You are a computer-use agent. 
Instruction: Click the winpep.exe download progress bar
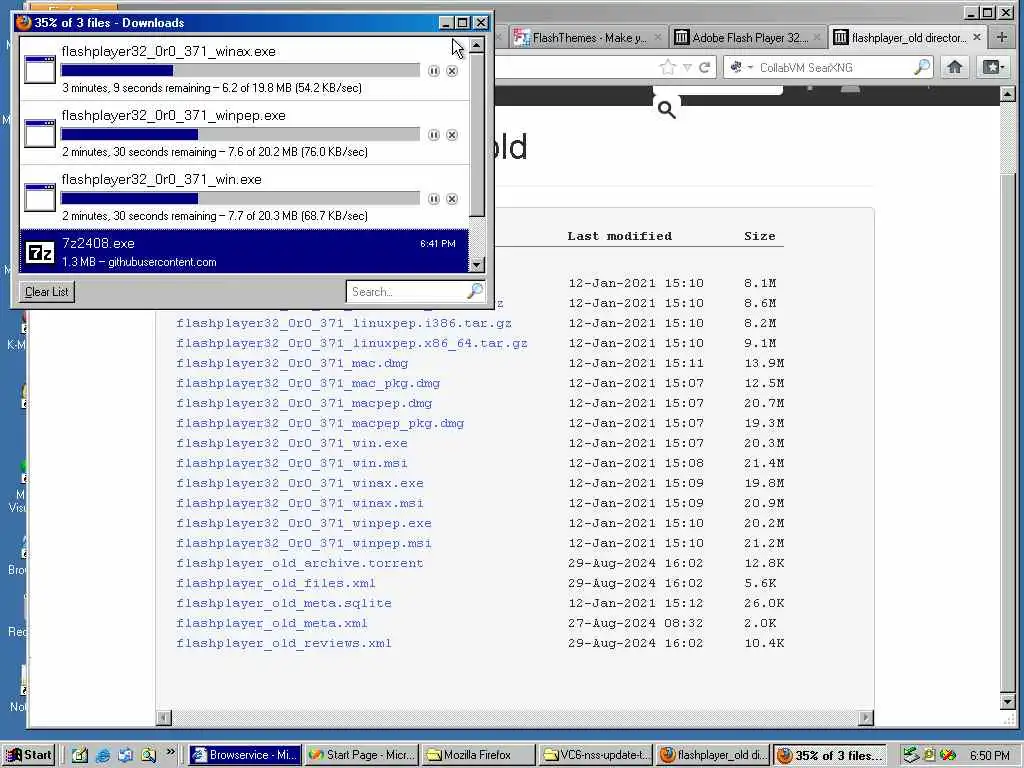pos(240,134)
